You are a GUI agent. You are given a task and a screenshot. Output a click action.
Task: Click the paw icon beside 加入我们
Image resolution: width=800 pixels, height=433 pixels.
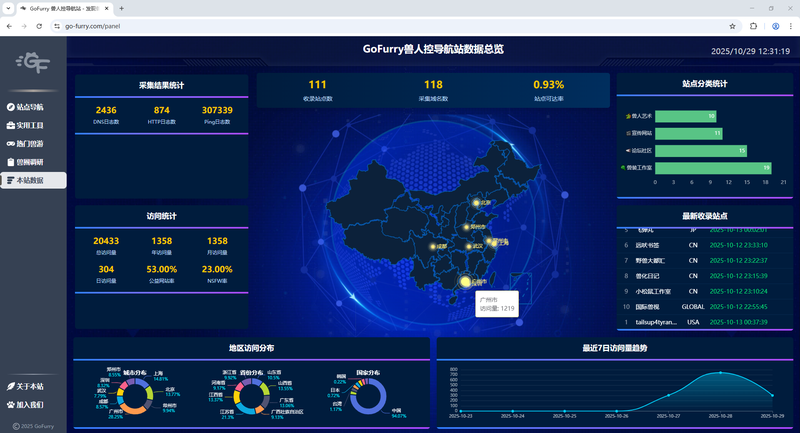tap(11, 404)
